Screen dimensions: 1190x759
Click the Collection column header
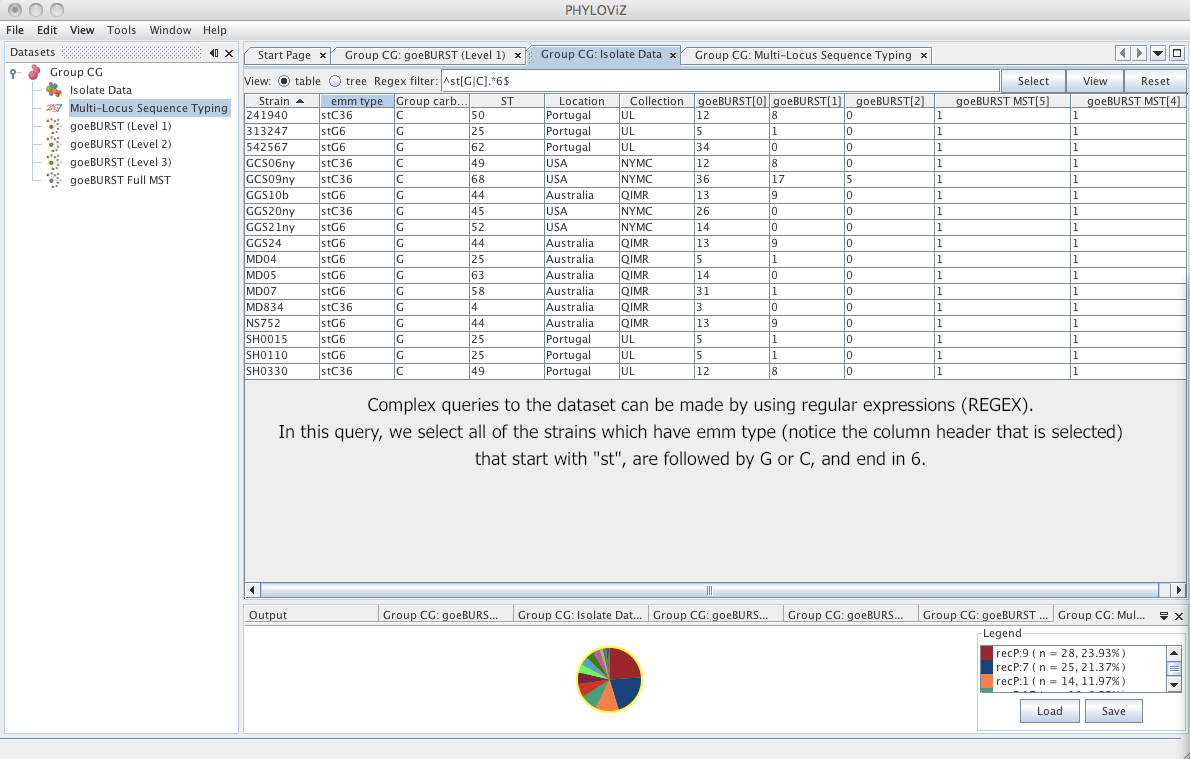656,101
